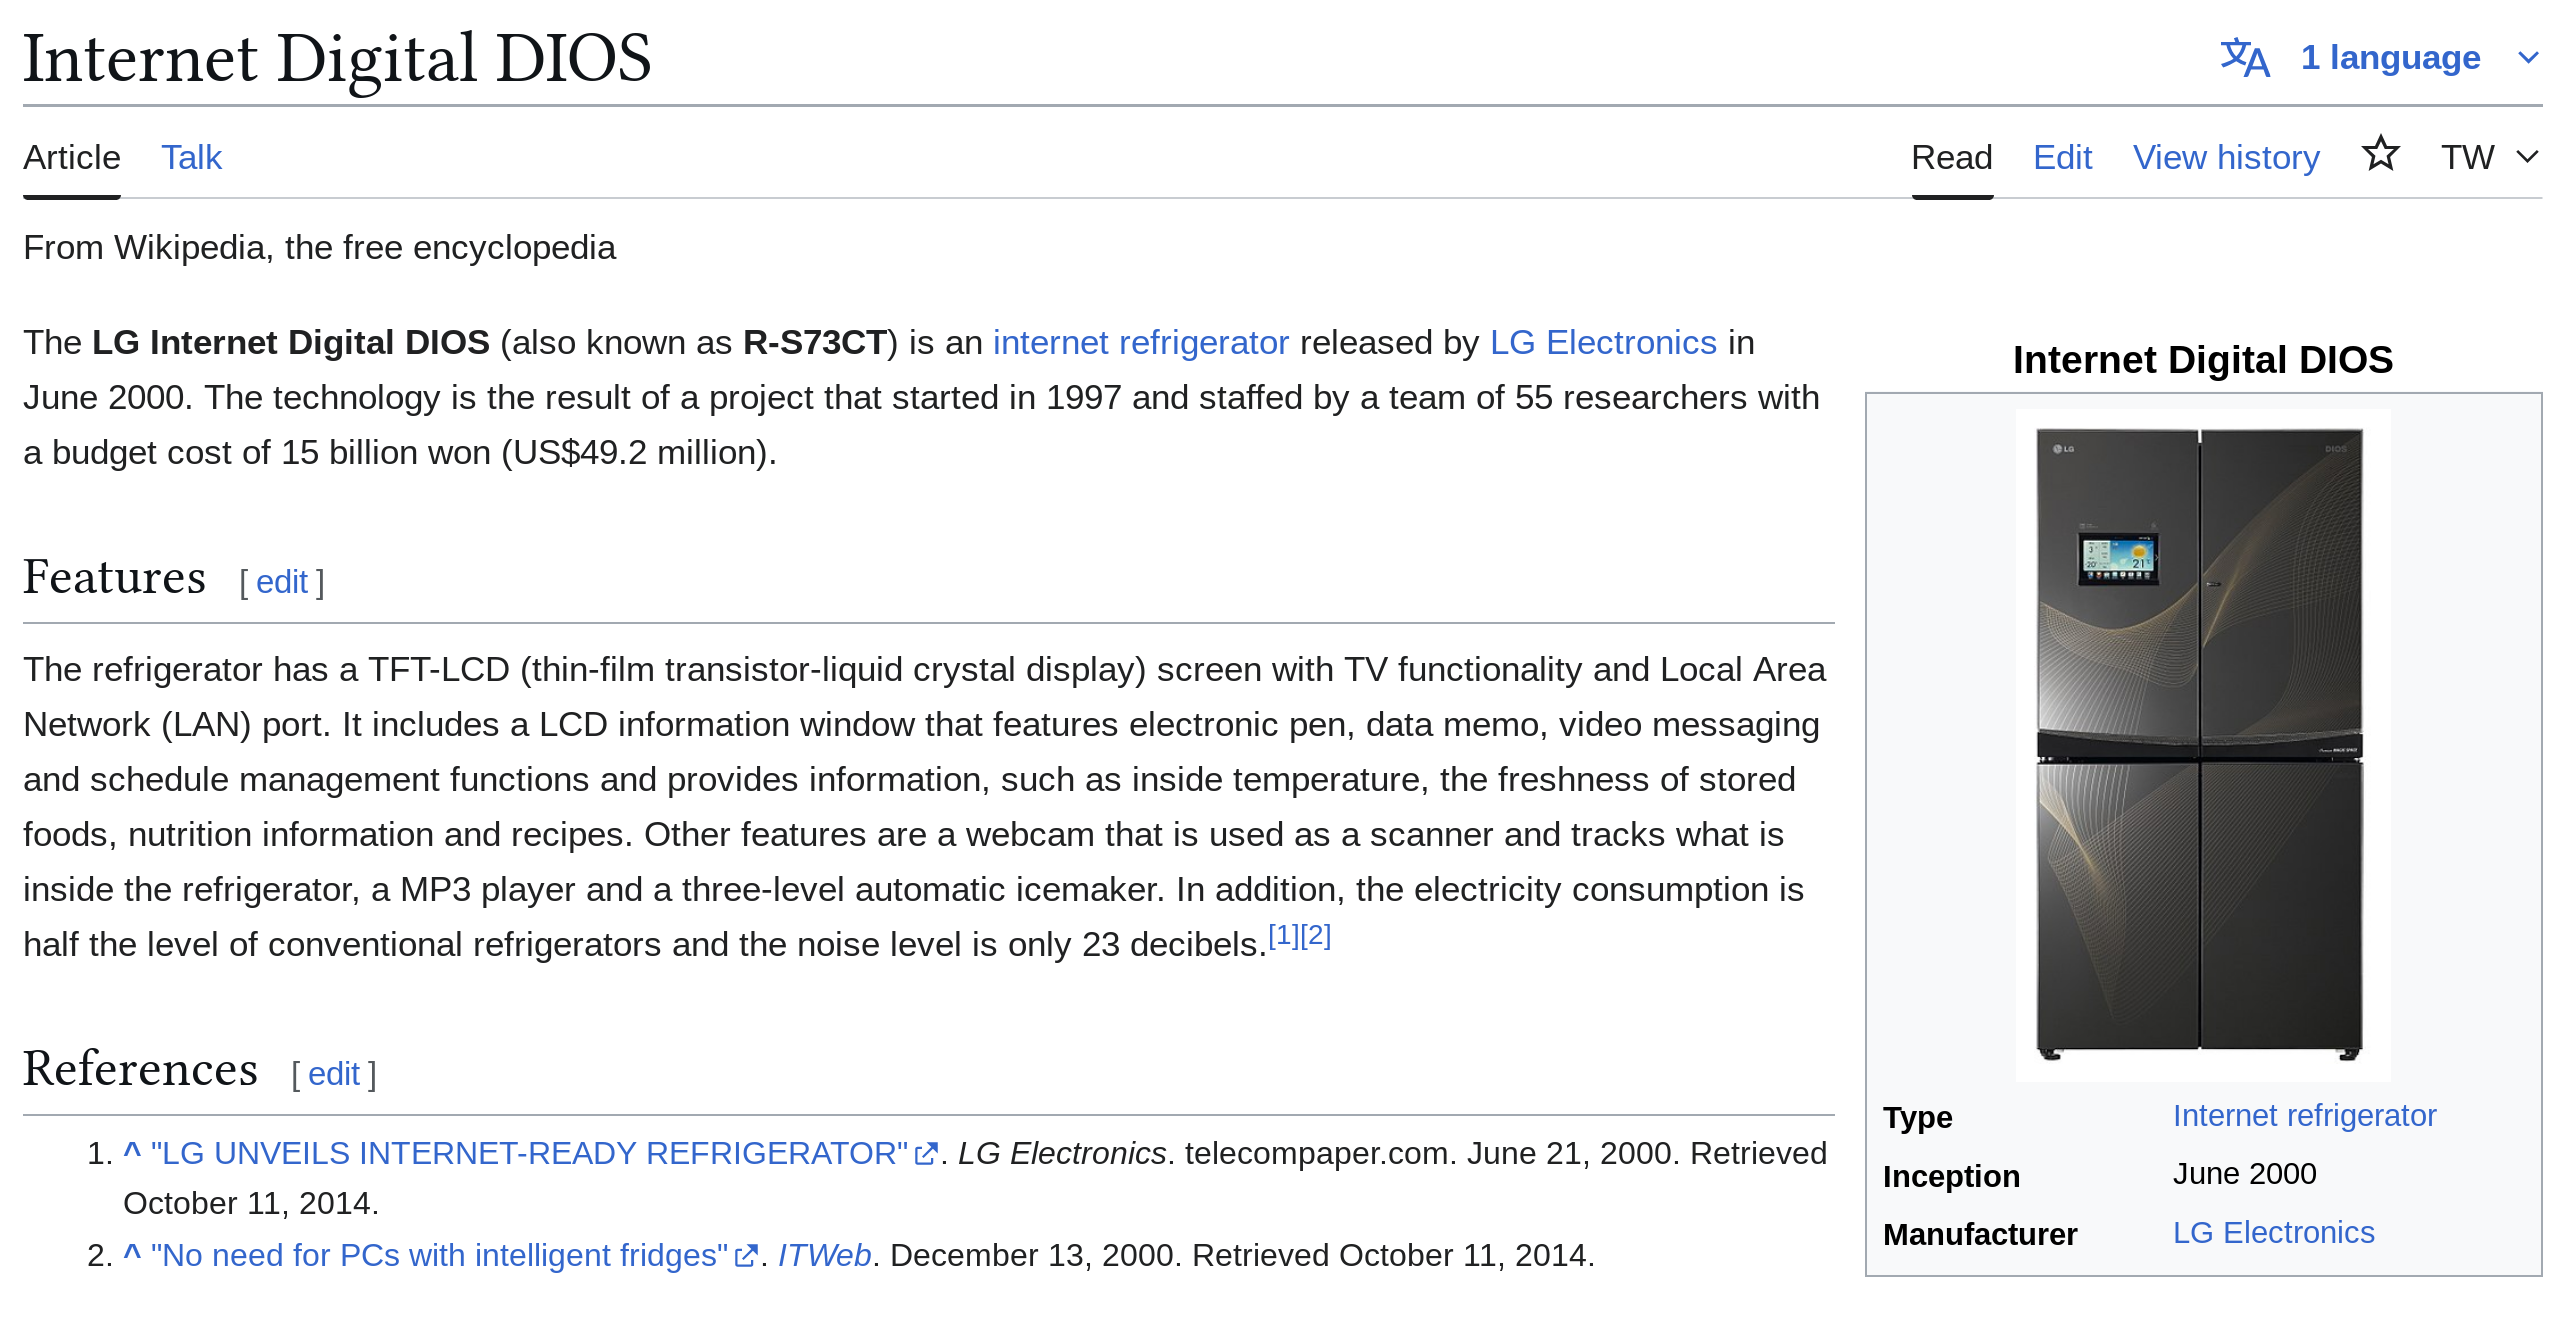Jump up via caret of reference 2
The image size is (2552, 1332).
point(131,1254)
